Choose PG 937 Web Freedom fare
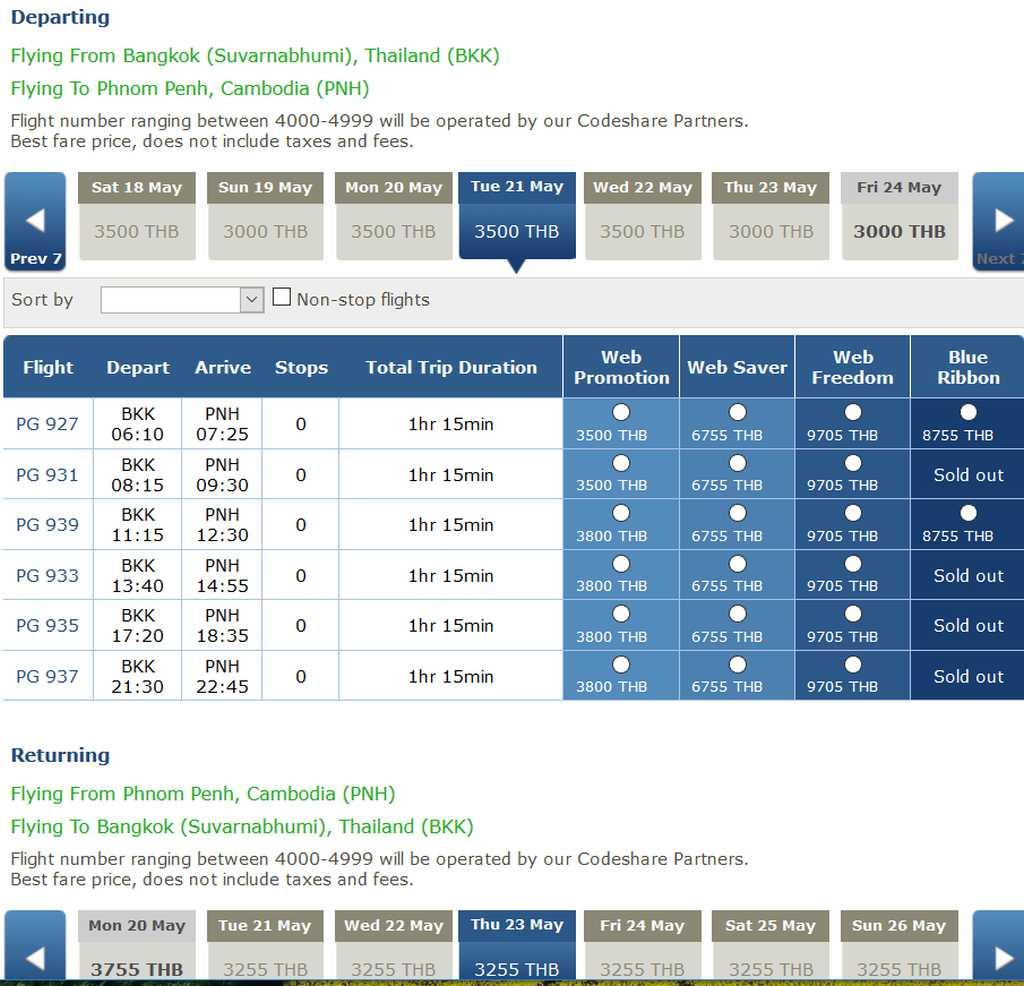 (x=853, y=665)
